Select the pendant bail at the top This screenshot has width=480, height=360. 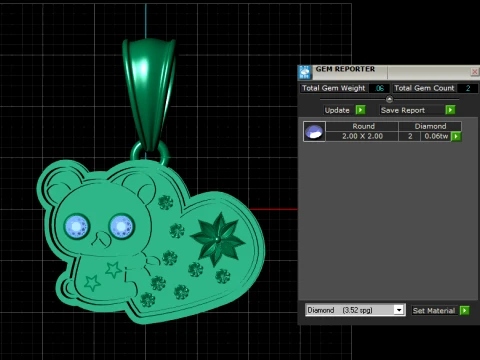click(x=149, y=95)
